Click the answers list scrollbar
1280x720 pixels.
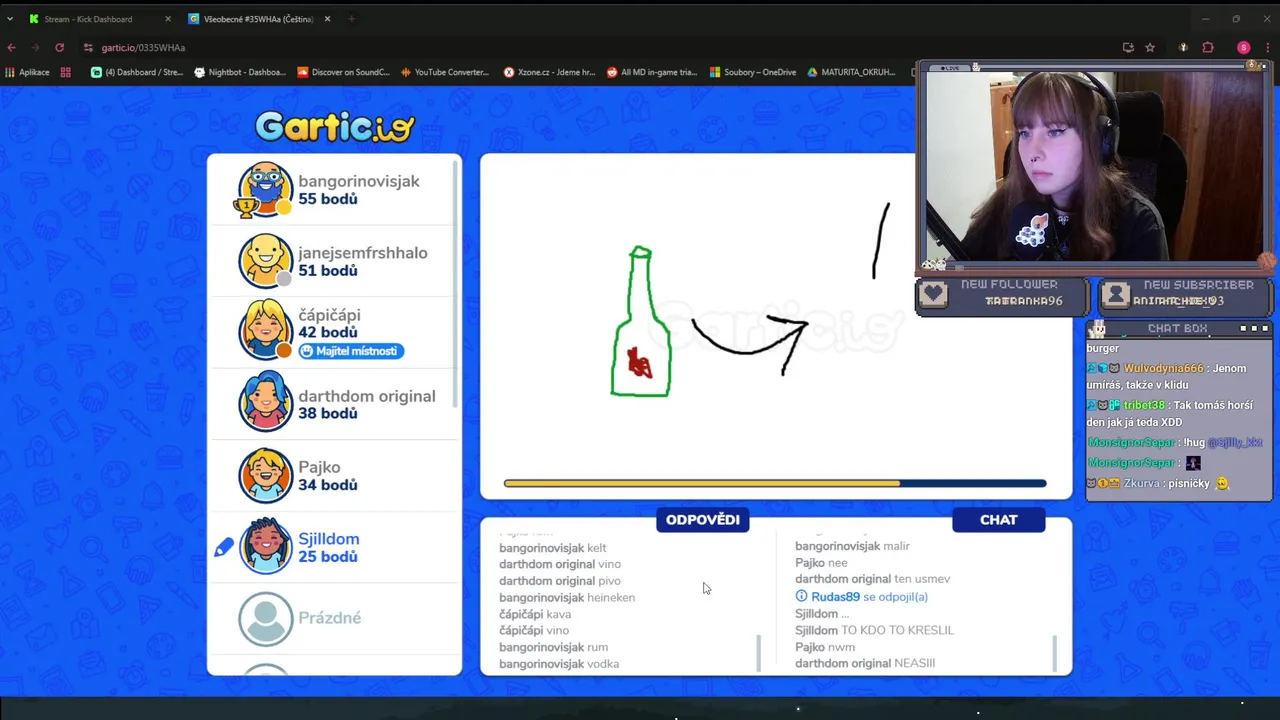click(x=759, y=653)
